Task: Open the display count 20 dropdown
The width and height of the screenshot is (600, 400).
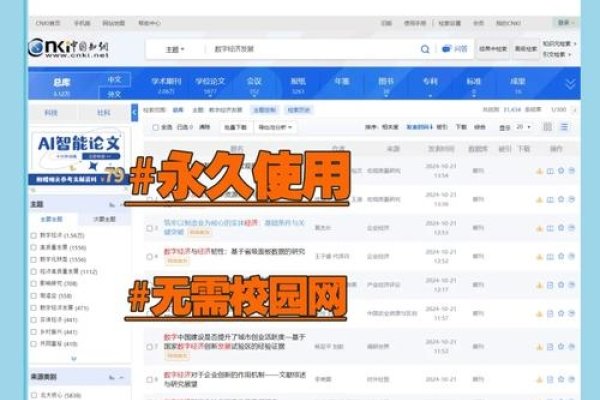Action: (x=523, y=127)
